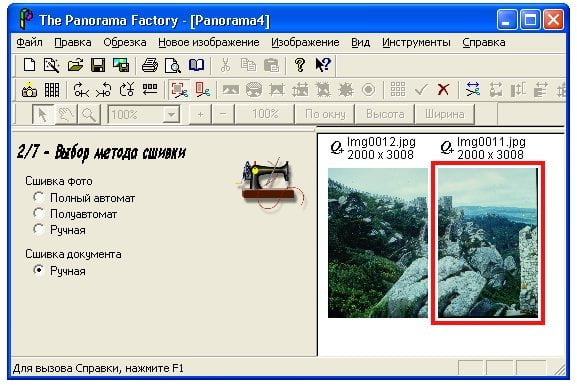Click the red X cancel icon
Viewport: 577px width, 386px height.
point(443,89)
